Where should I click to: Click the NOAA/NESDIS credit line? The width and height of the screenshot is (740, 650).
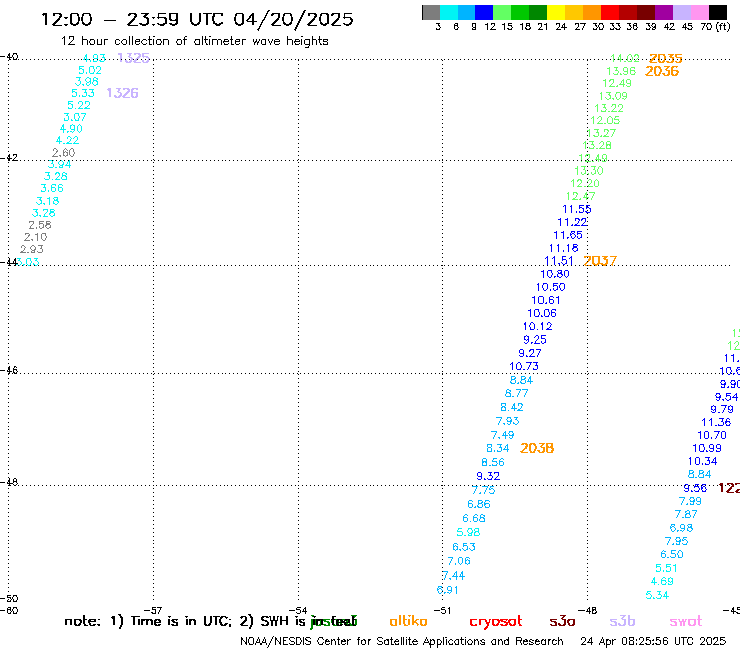click(402, 641)
